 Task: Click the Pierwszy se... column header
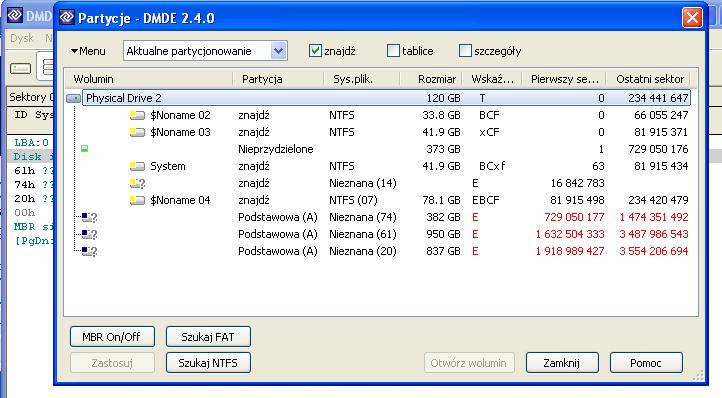[564, 79]
